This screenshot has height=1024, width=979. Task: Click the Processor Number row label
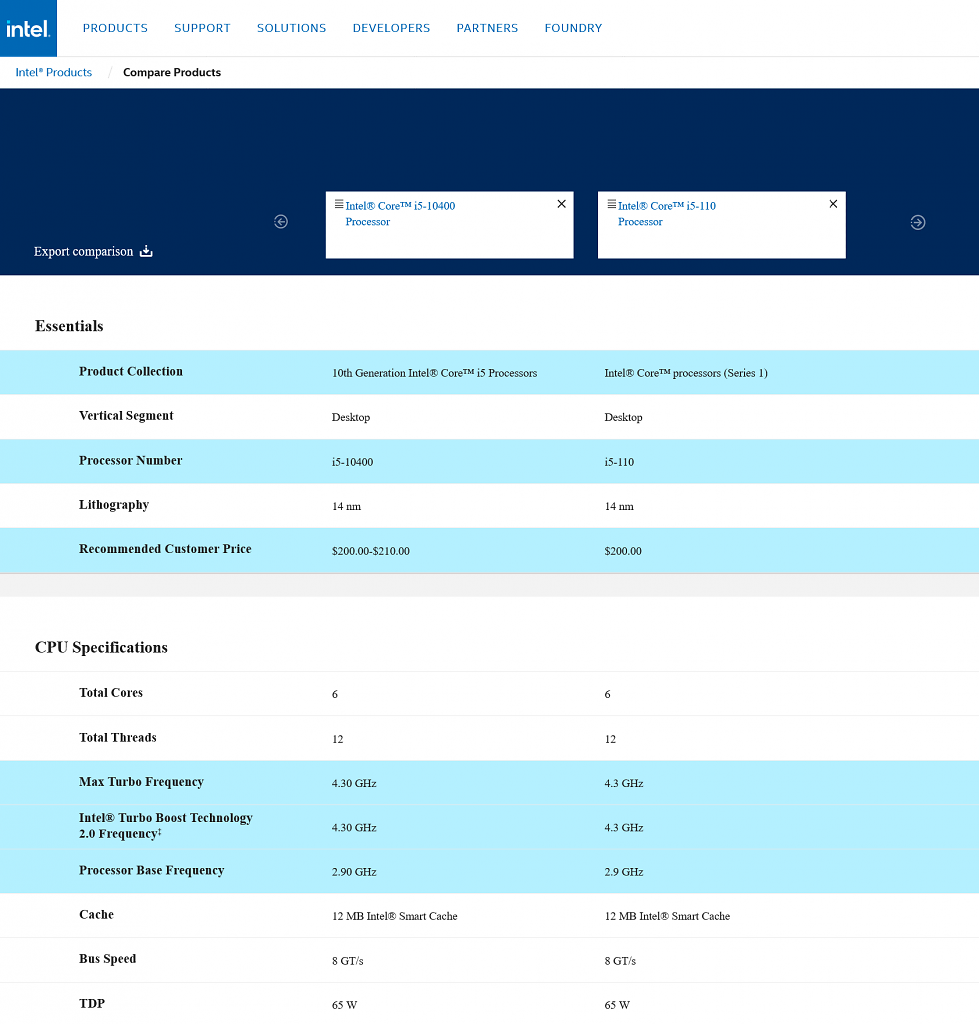(131, 460)
